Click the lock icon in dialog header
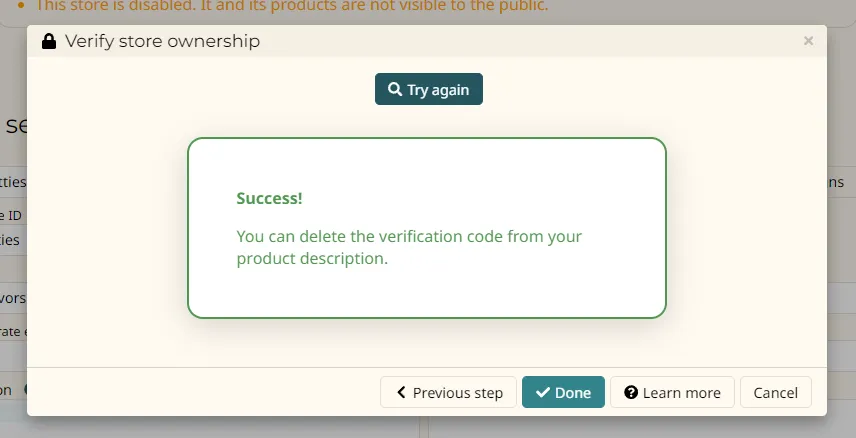 tap(48, 42)
